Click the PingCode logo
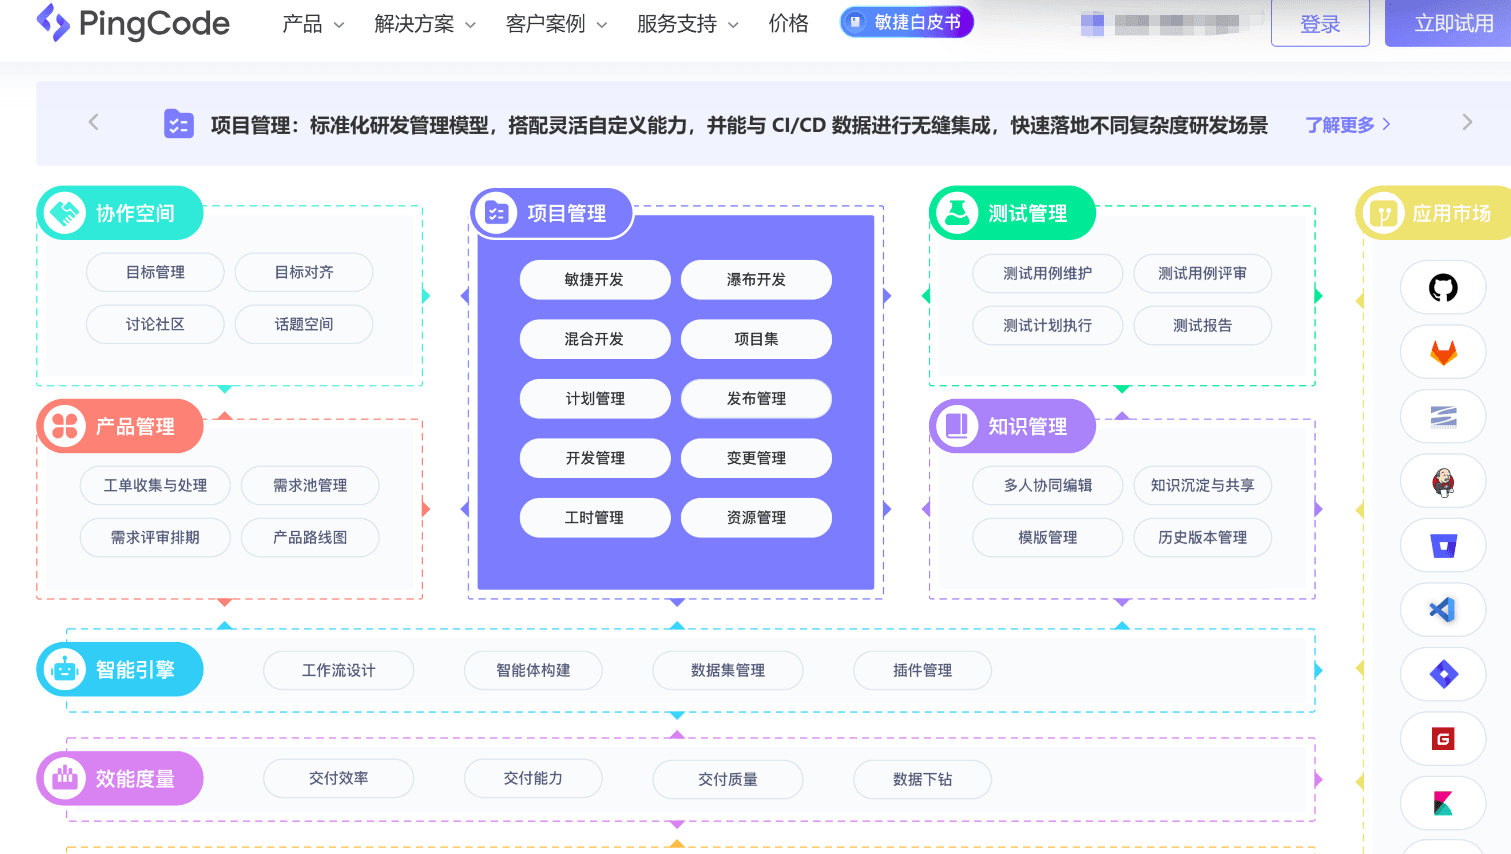Viewport: 1511px width, 854px height. tap(133, 23)
